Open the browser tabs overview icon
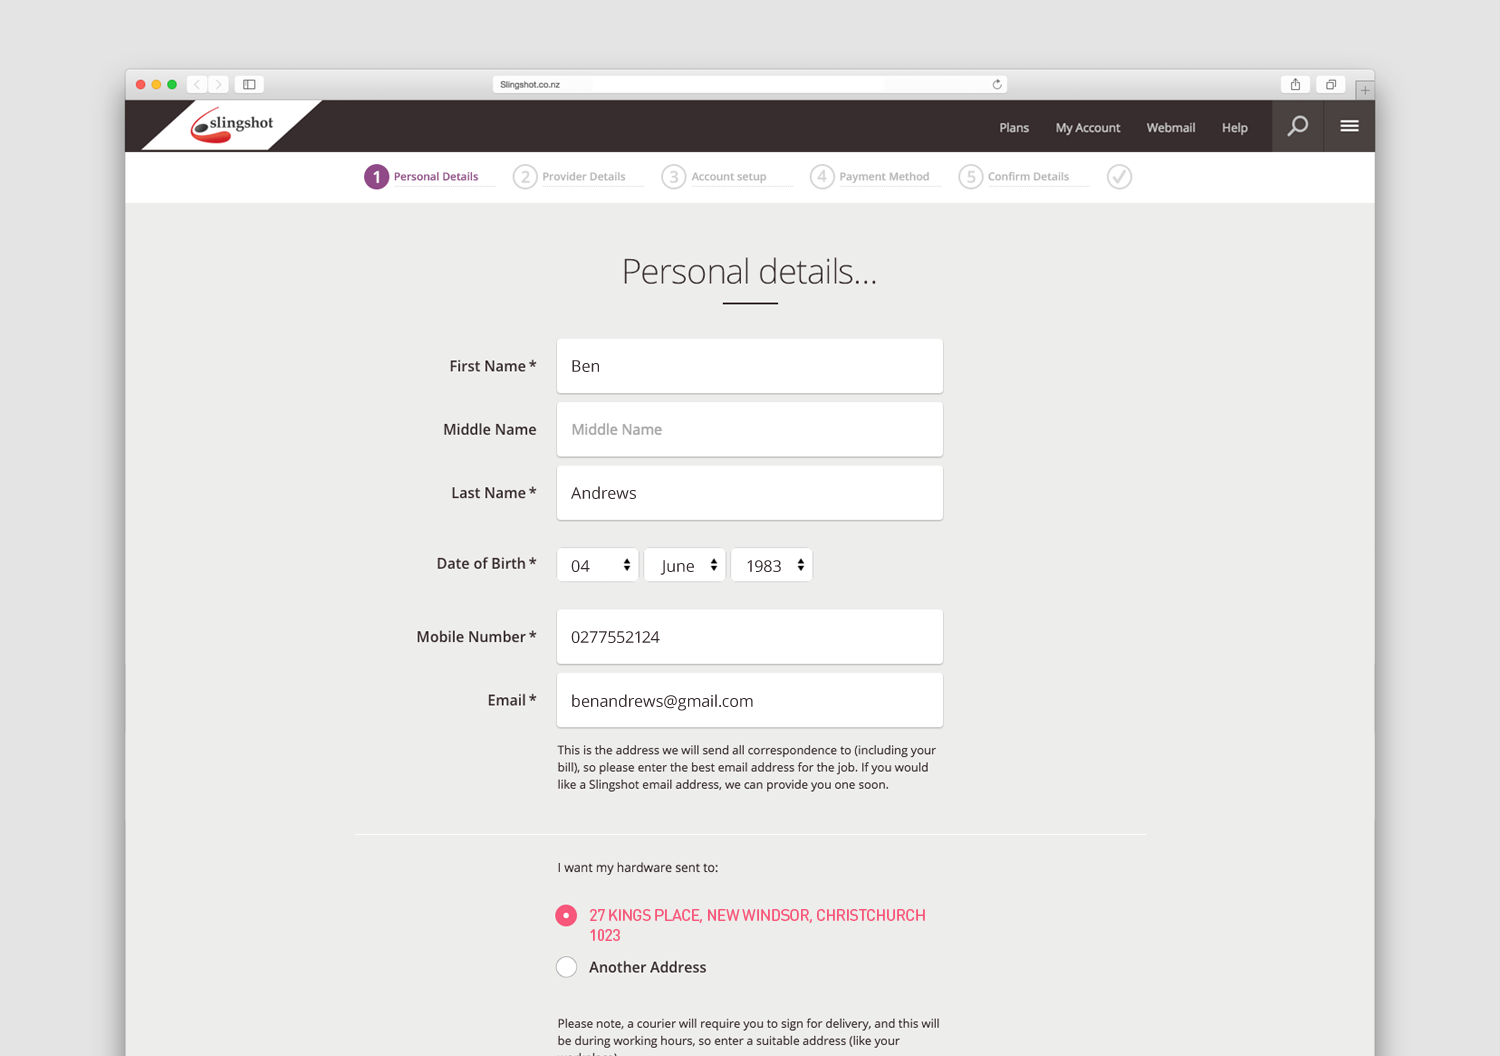The image size is (1500, 1056). [1331, 85]
